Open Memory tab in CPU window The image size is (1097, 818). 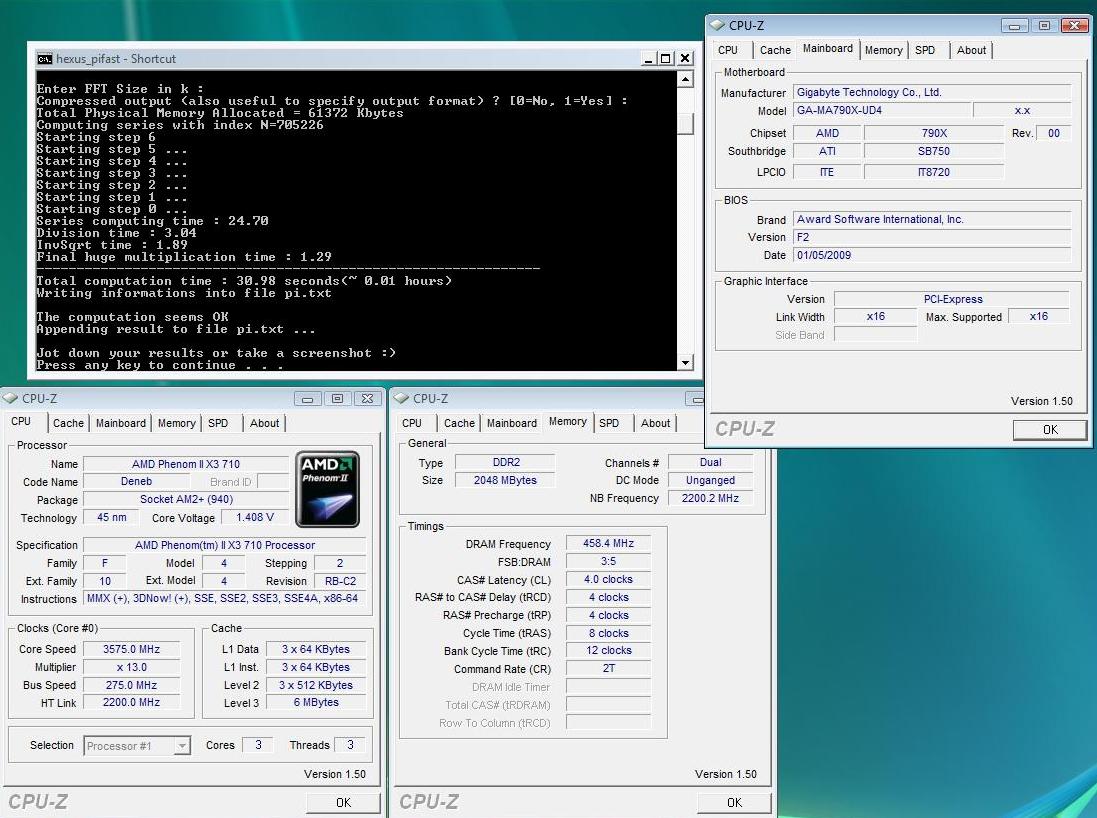click(176, 423)
